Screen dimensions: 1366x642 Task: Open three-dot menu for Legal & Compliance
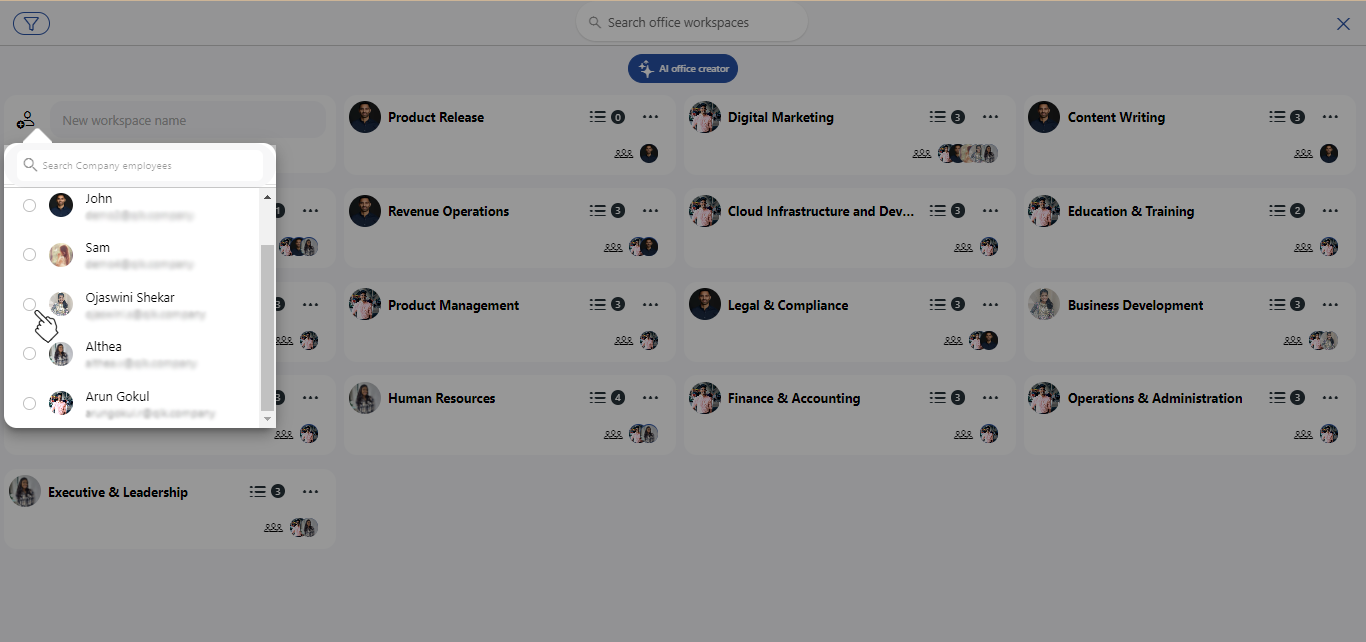(990, 305)
